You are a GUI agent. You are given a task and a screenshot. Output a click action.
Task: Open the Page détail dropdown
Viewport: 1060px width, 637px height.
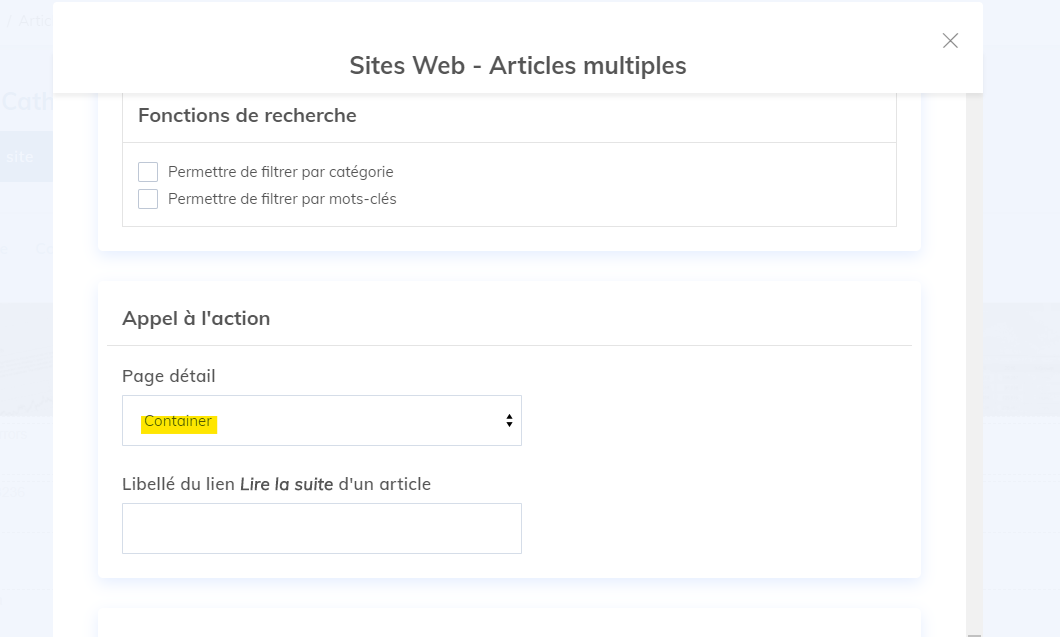(x=321, y=421)
